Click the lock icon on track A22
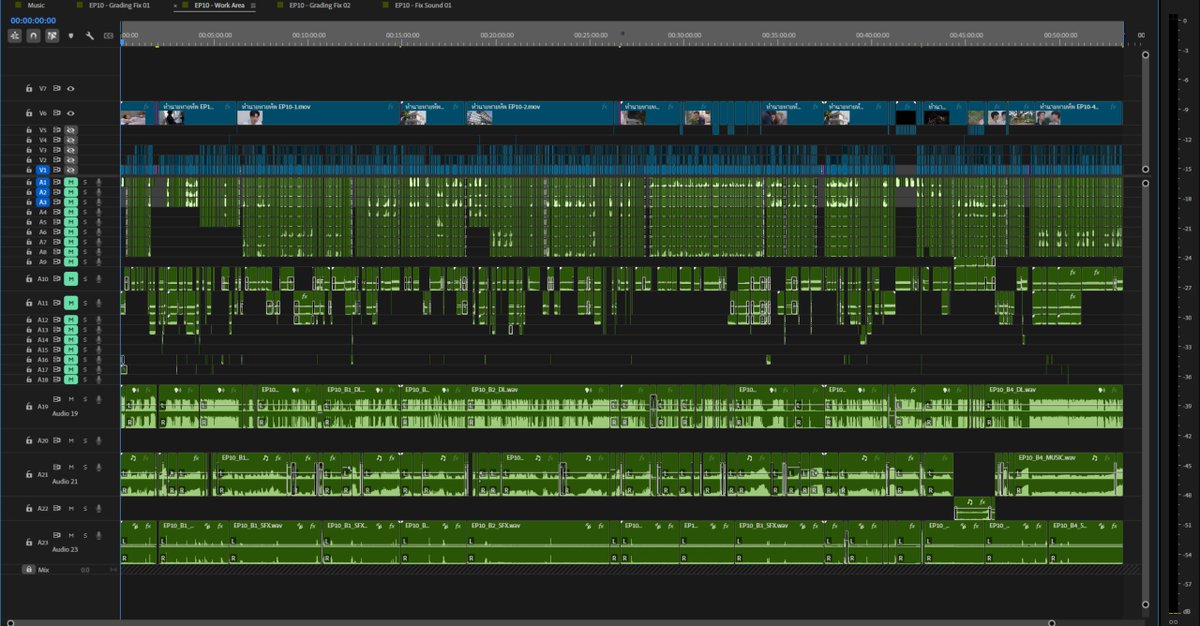 click(x=29, y=508)
